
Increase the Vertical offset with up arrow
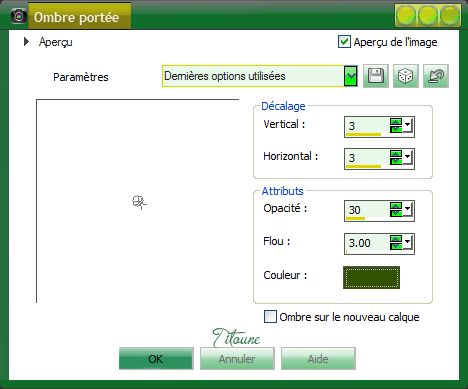click(396, 122)
